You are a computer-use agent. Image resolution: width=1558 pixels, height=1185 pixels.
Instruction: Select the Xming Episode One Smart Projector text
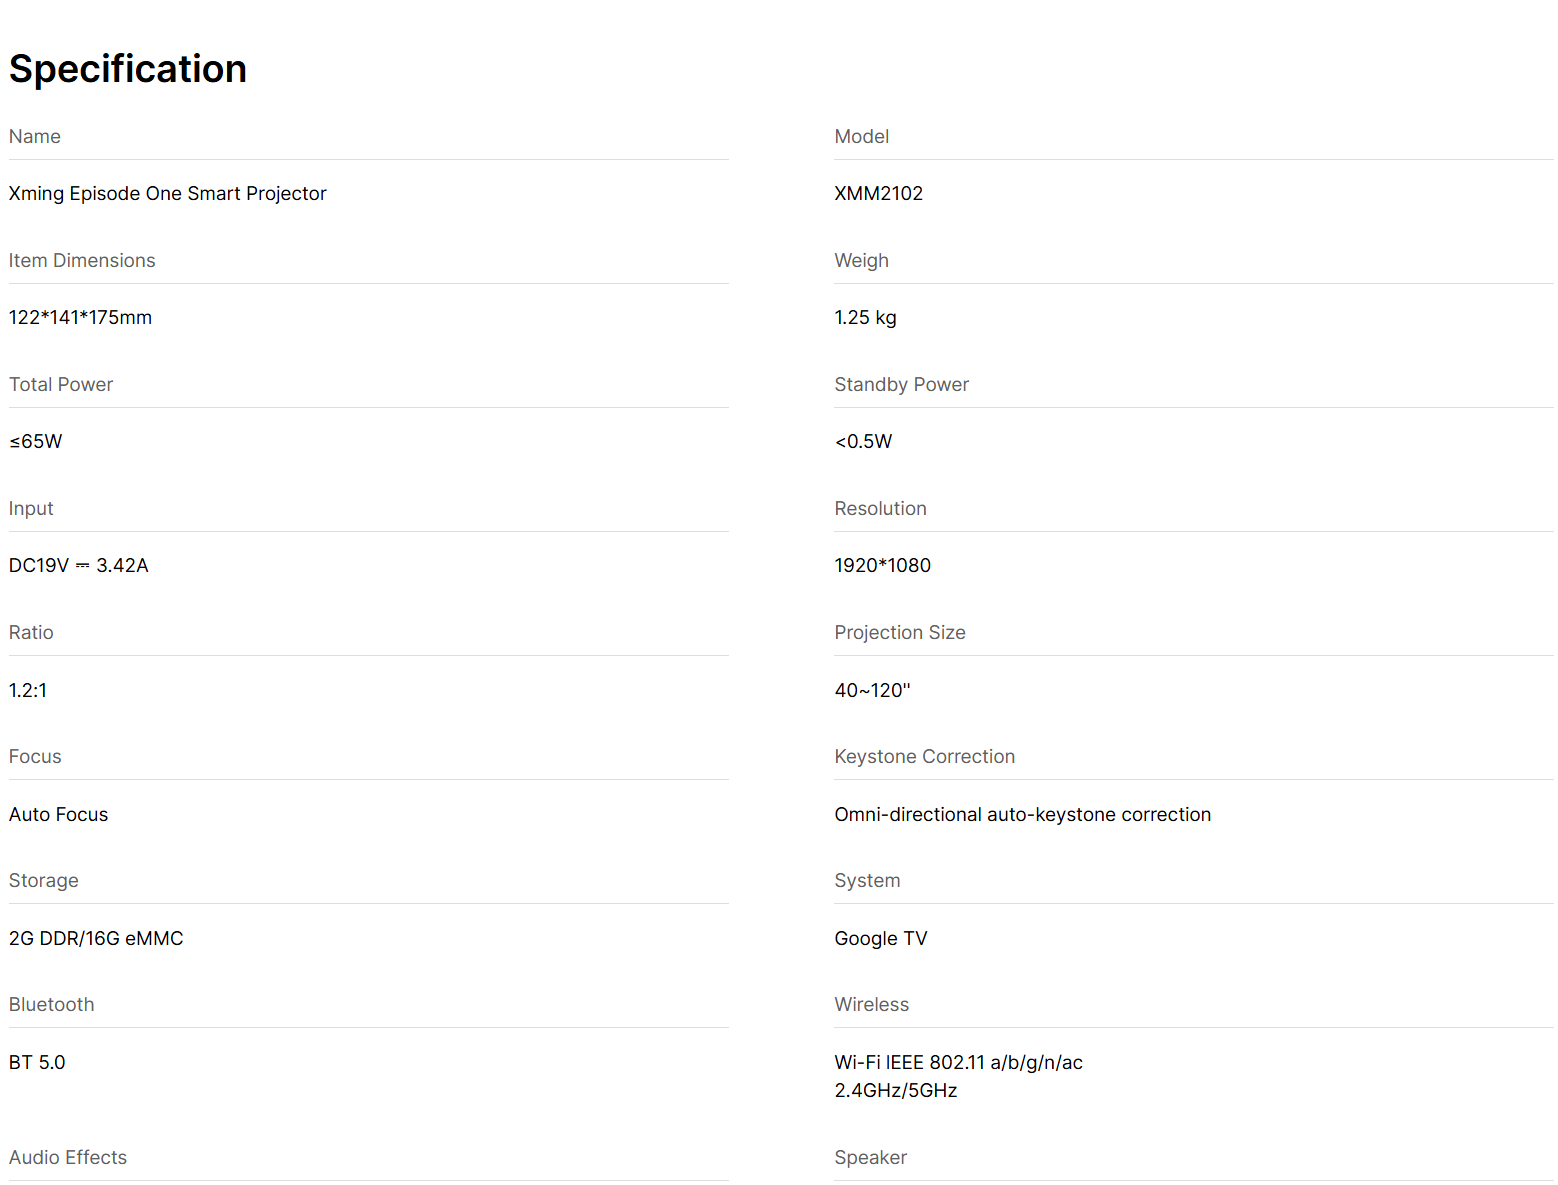[168, 193]
